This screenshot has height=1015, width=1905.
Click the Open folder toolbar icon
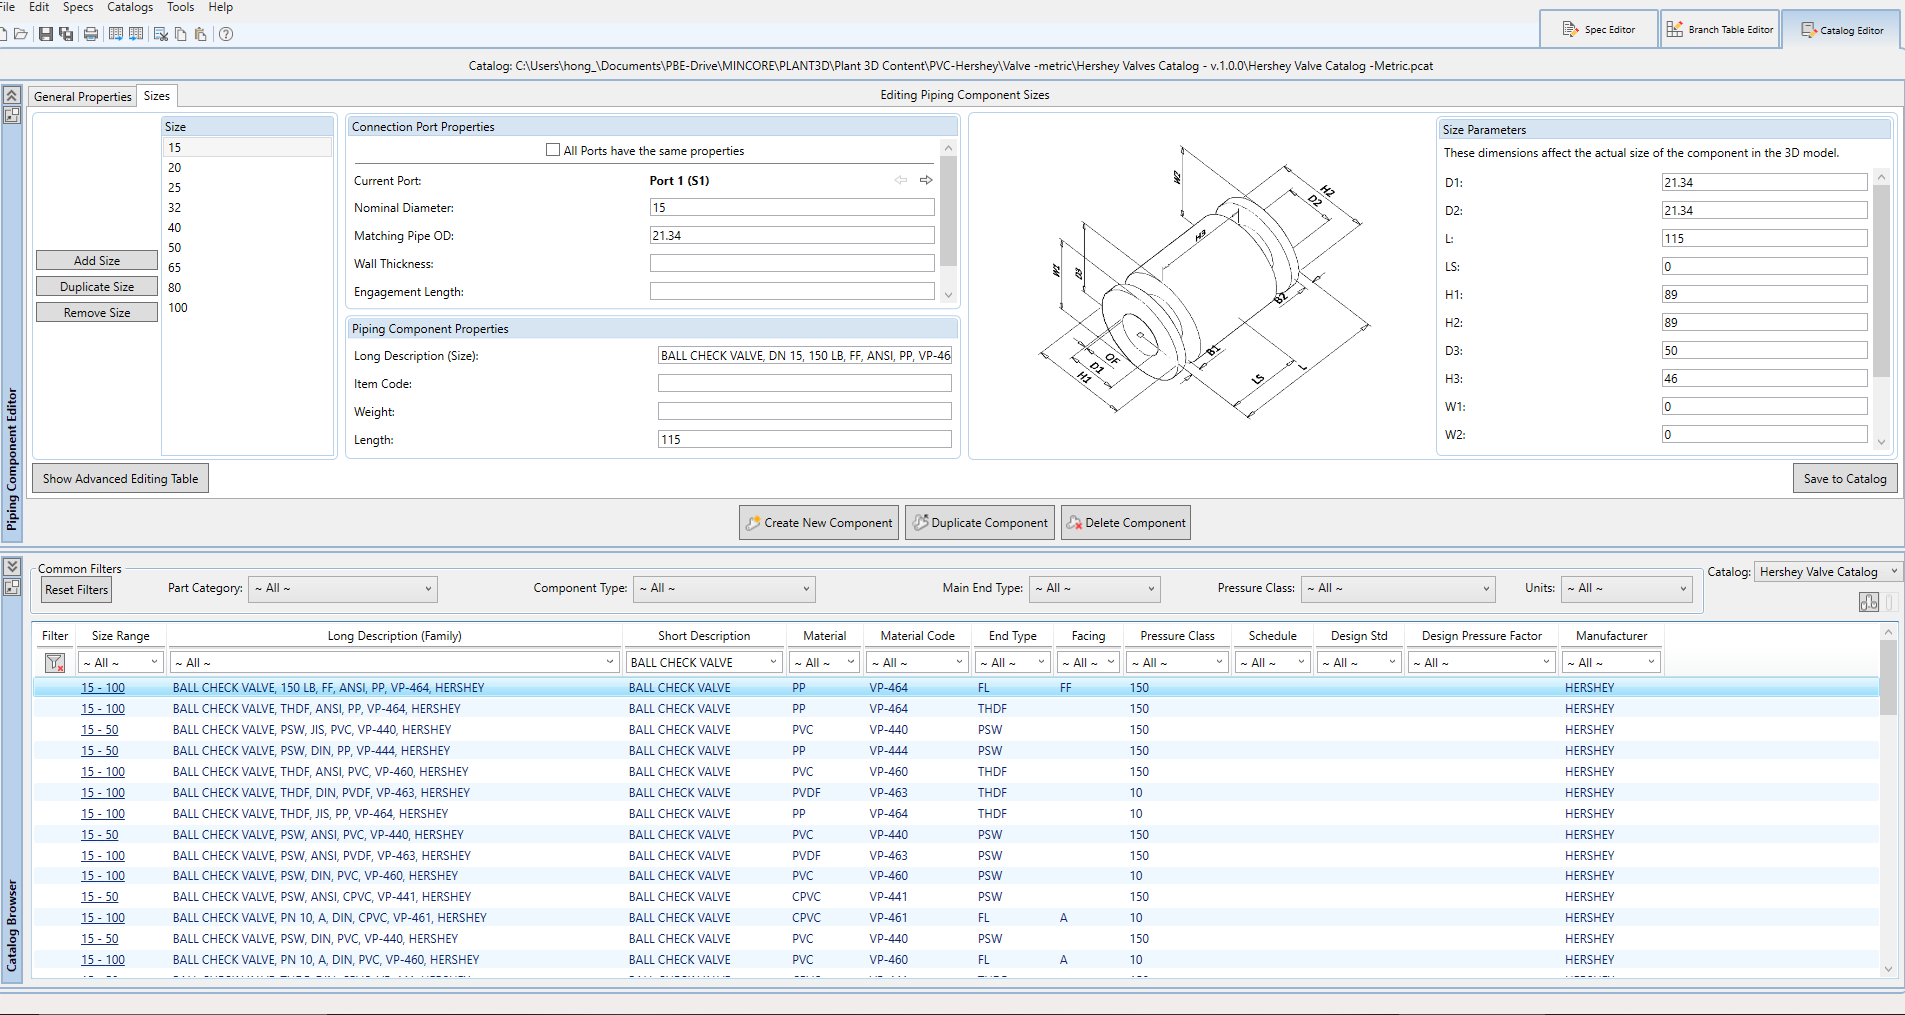(x=20, y=34)
